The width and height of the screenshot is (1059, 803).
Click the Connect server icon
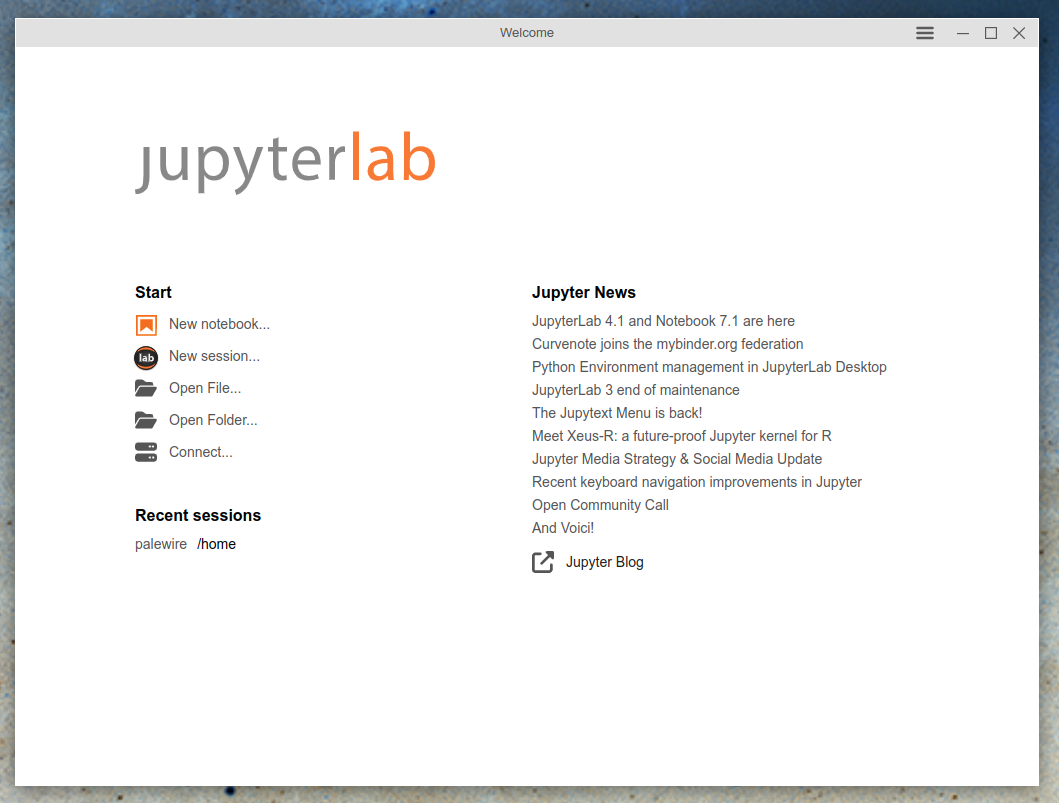(x=146, y=452)
